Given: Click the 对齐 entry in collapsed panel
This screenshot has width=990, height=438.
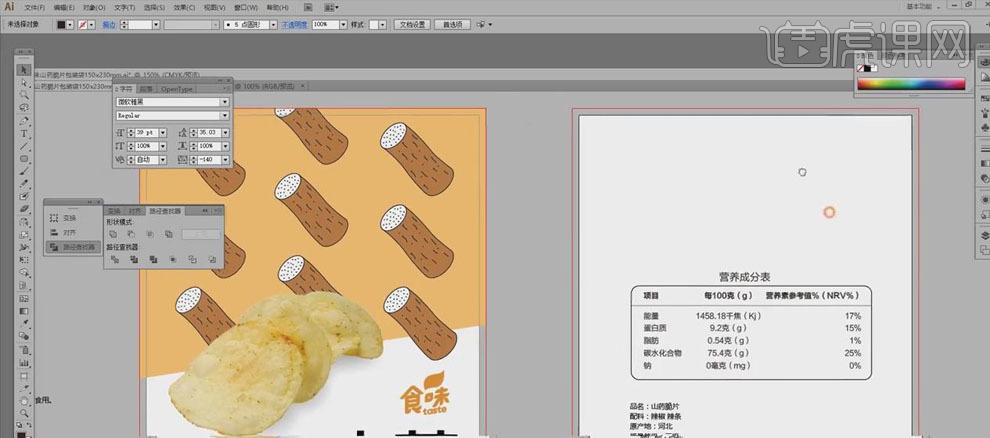Looking at the screenshot, I should [x=69, y=232].
